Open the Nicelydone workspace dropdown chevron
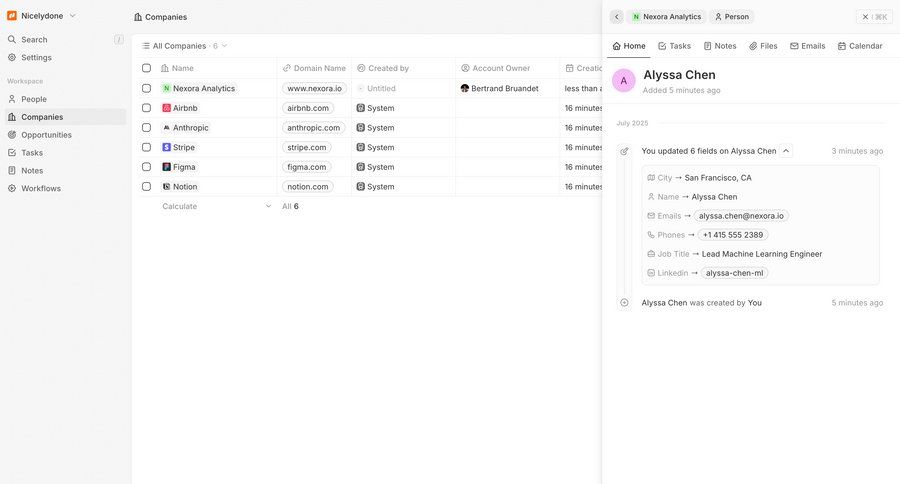The height and width of the screenshot is (484, 900). click(72, 16)
